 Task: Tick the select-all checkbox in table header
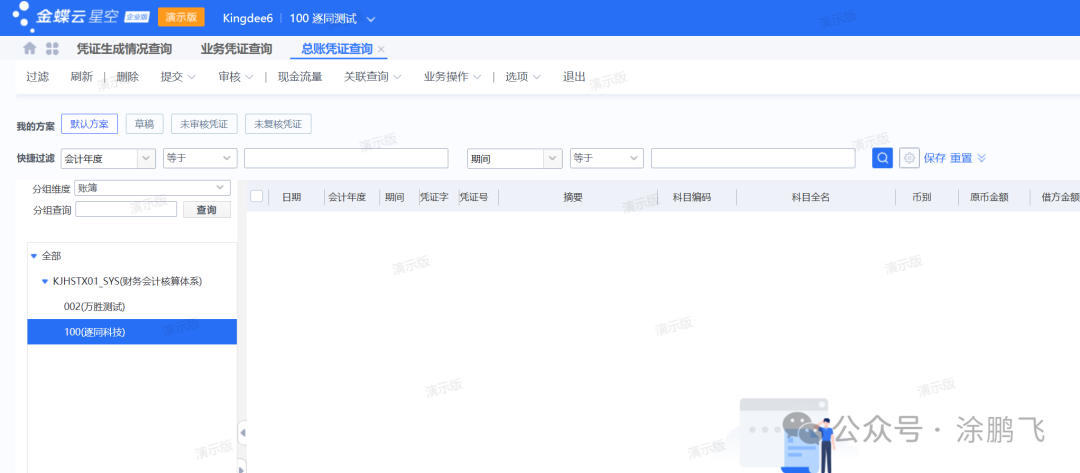[x=257, y=197]
